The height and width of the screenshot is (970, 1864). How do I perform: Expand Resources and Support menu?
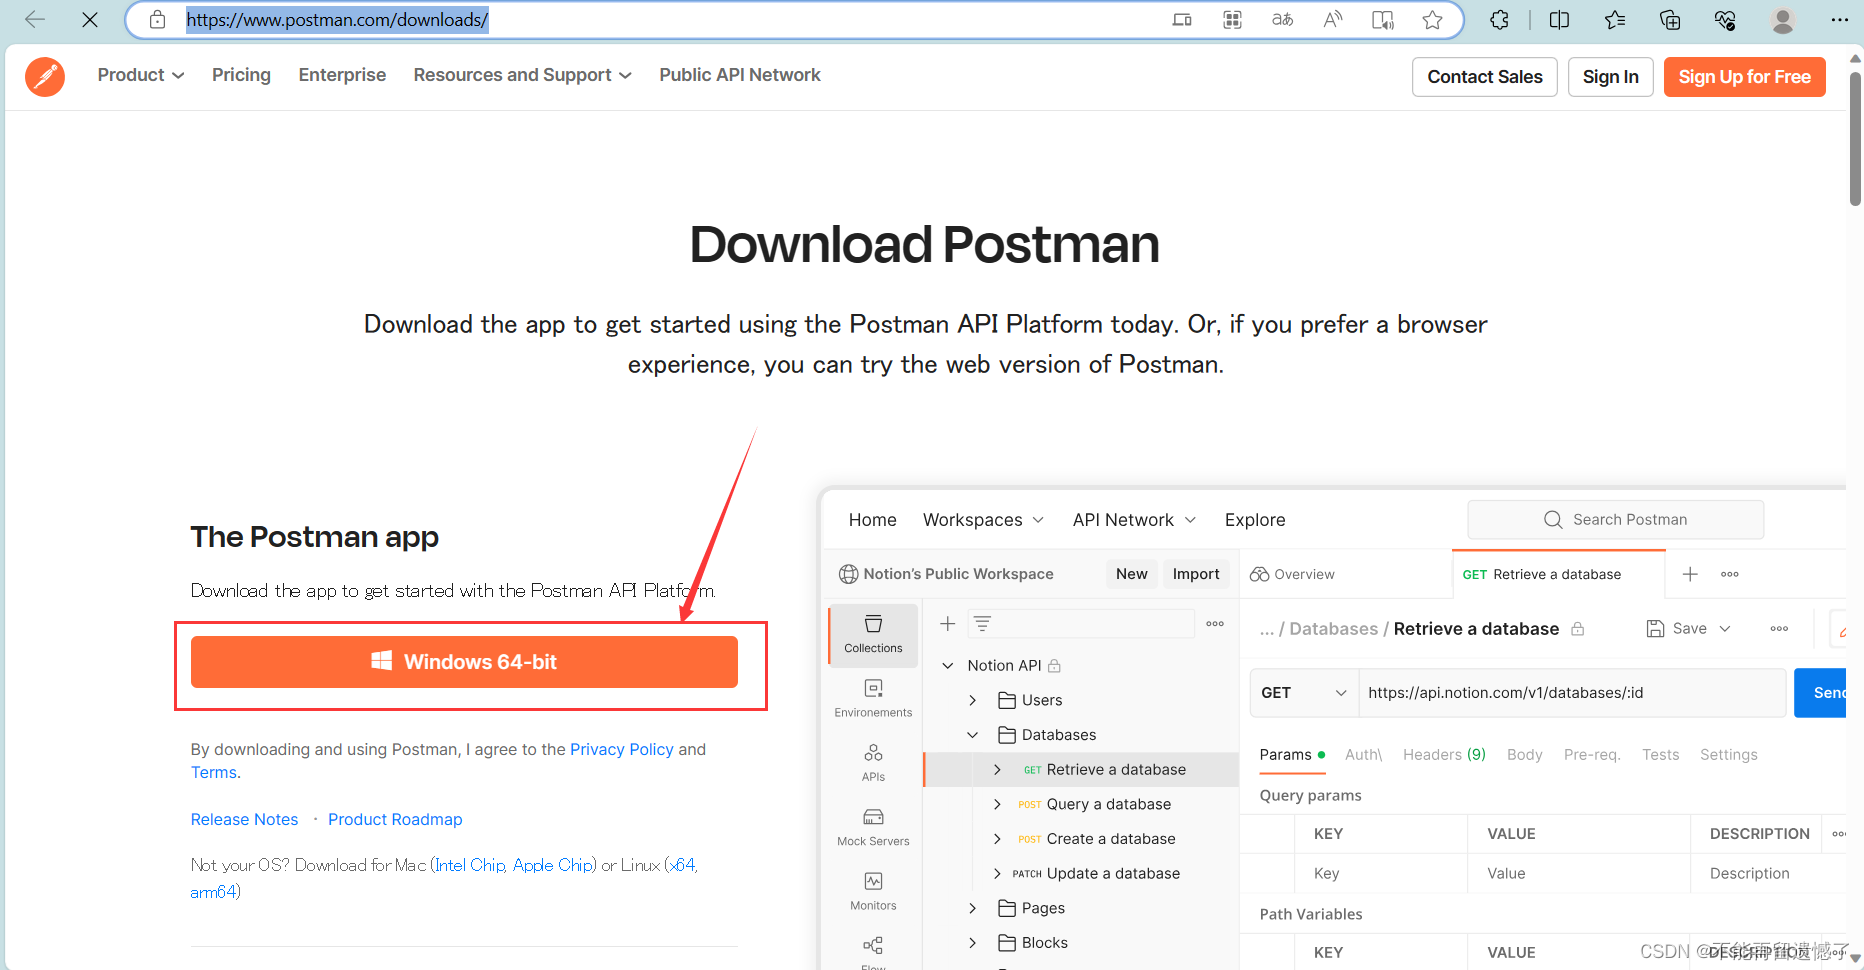pos(522,75)
